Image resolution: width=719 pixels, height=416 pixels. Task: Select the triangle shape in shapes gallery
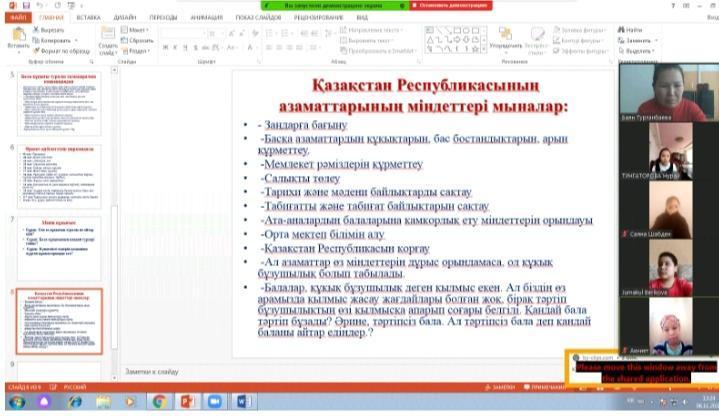point(430,40)
